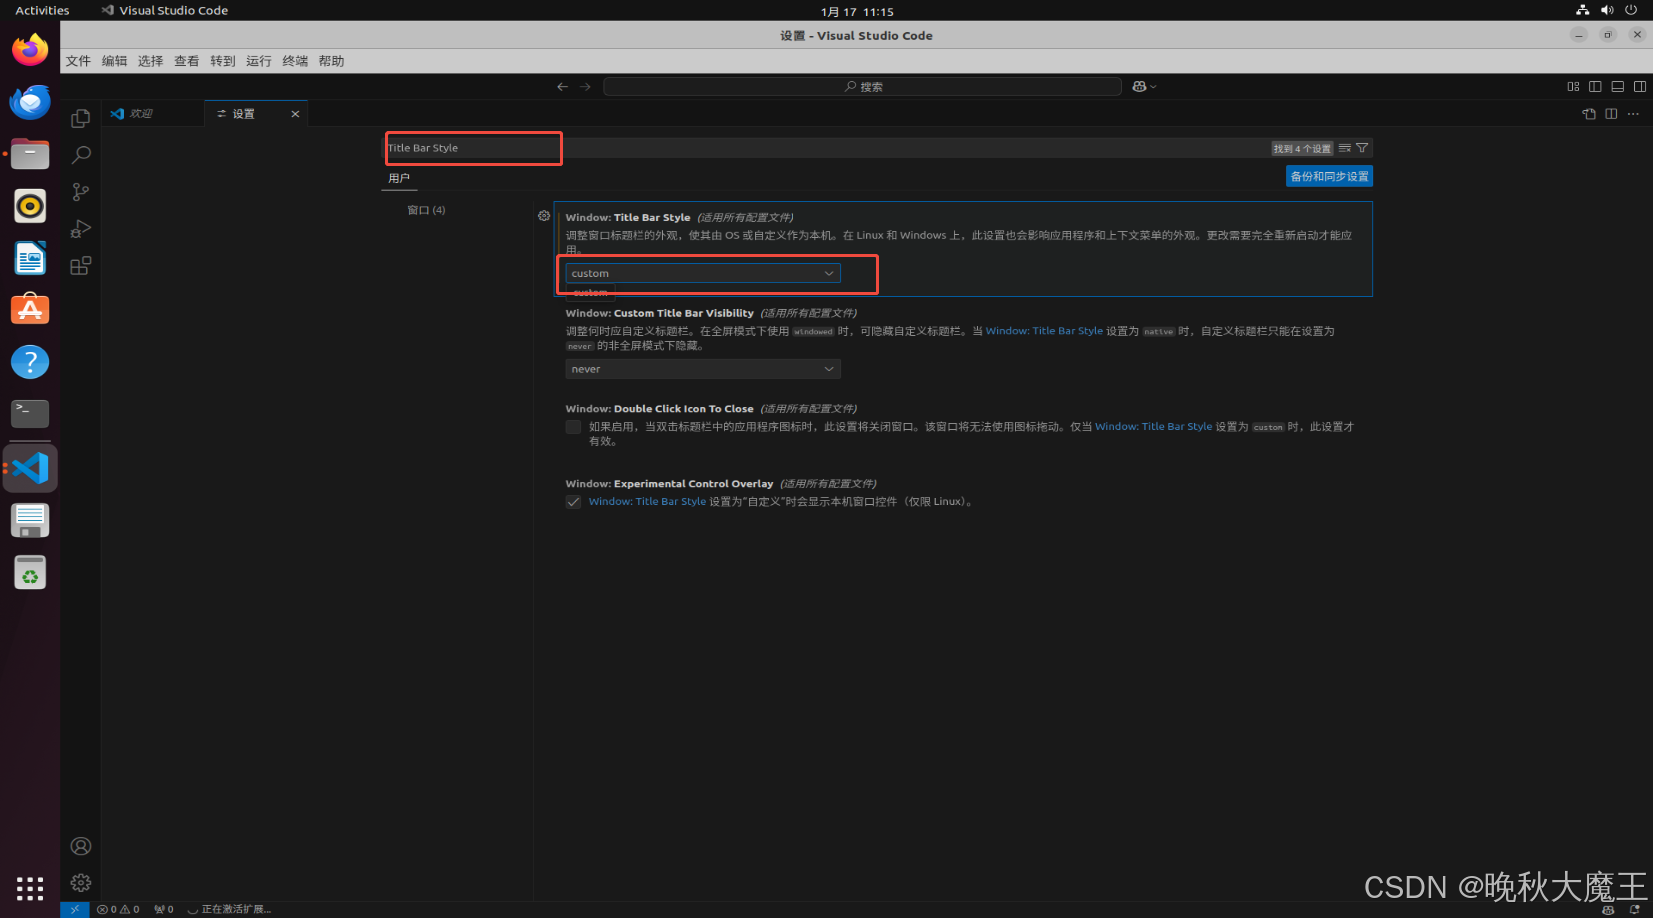Launch Thunderbird mail from the dock
Image resolution: width=1653 pixels, height=918 pixels.
(x=30, y=101)
